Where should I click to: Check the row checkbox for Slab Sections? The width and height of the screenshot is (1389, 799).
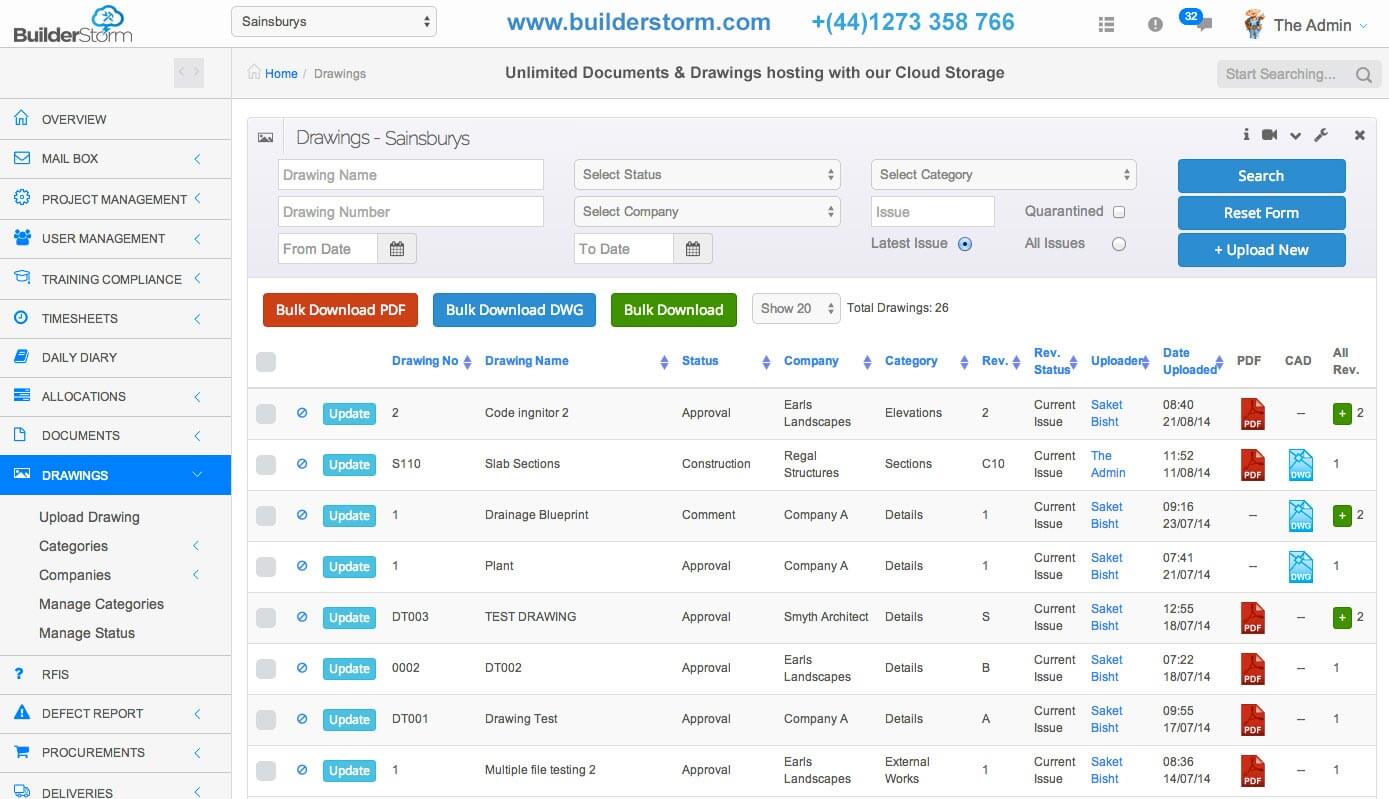[x=266, y=464]
